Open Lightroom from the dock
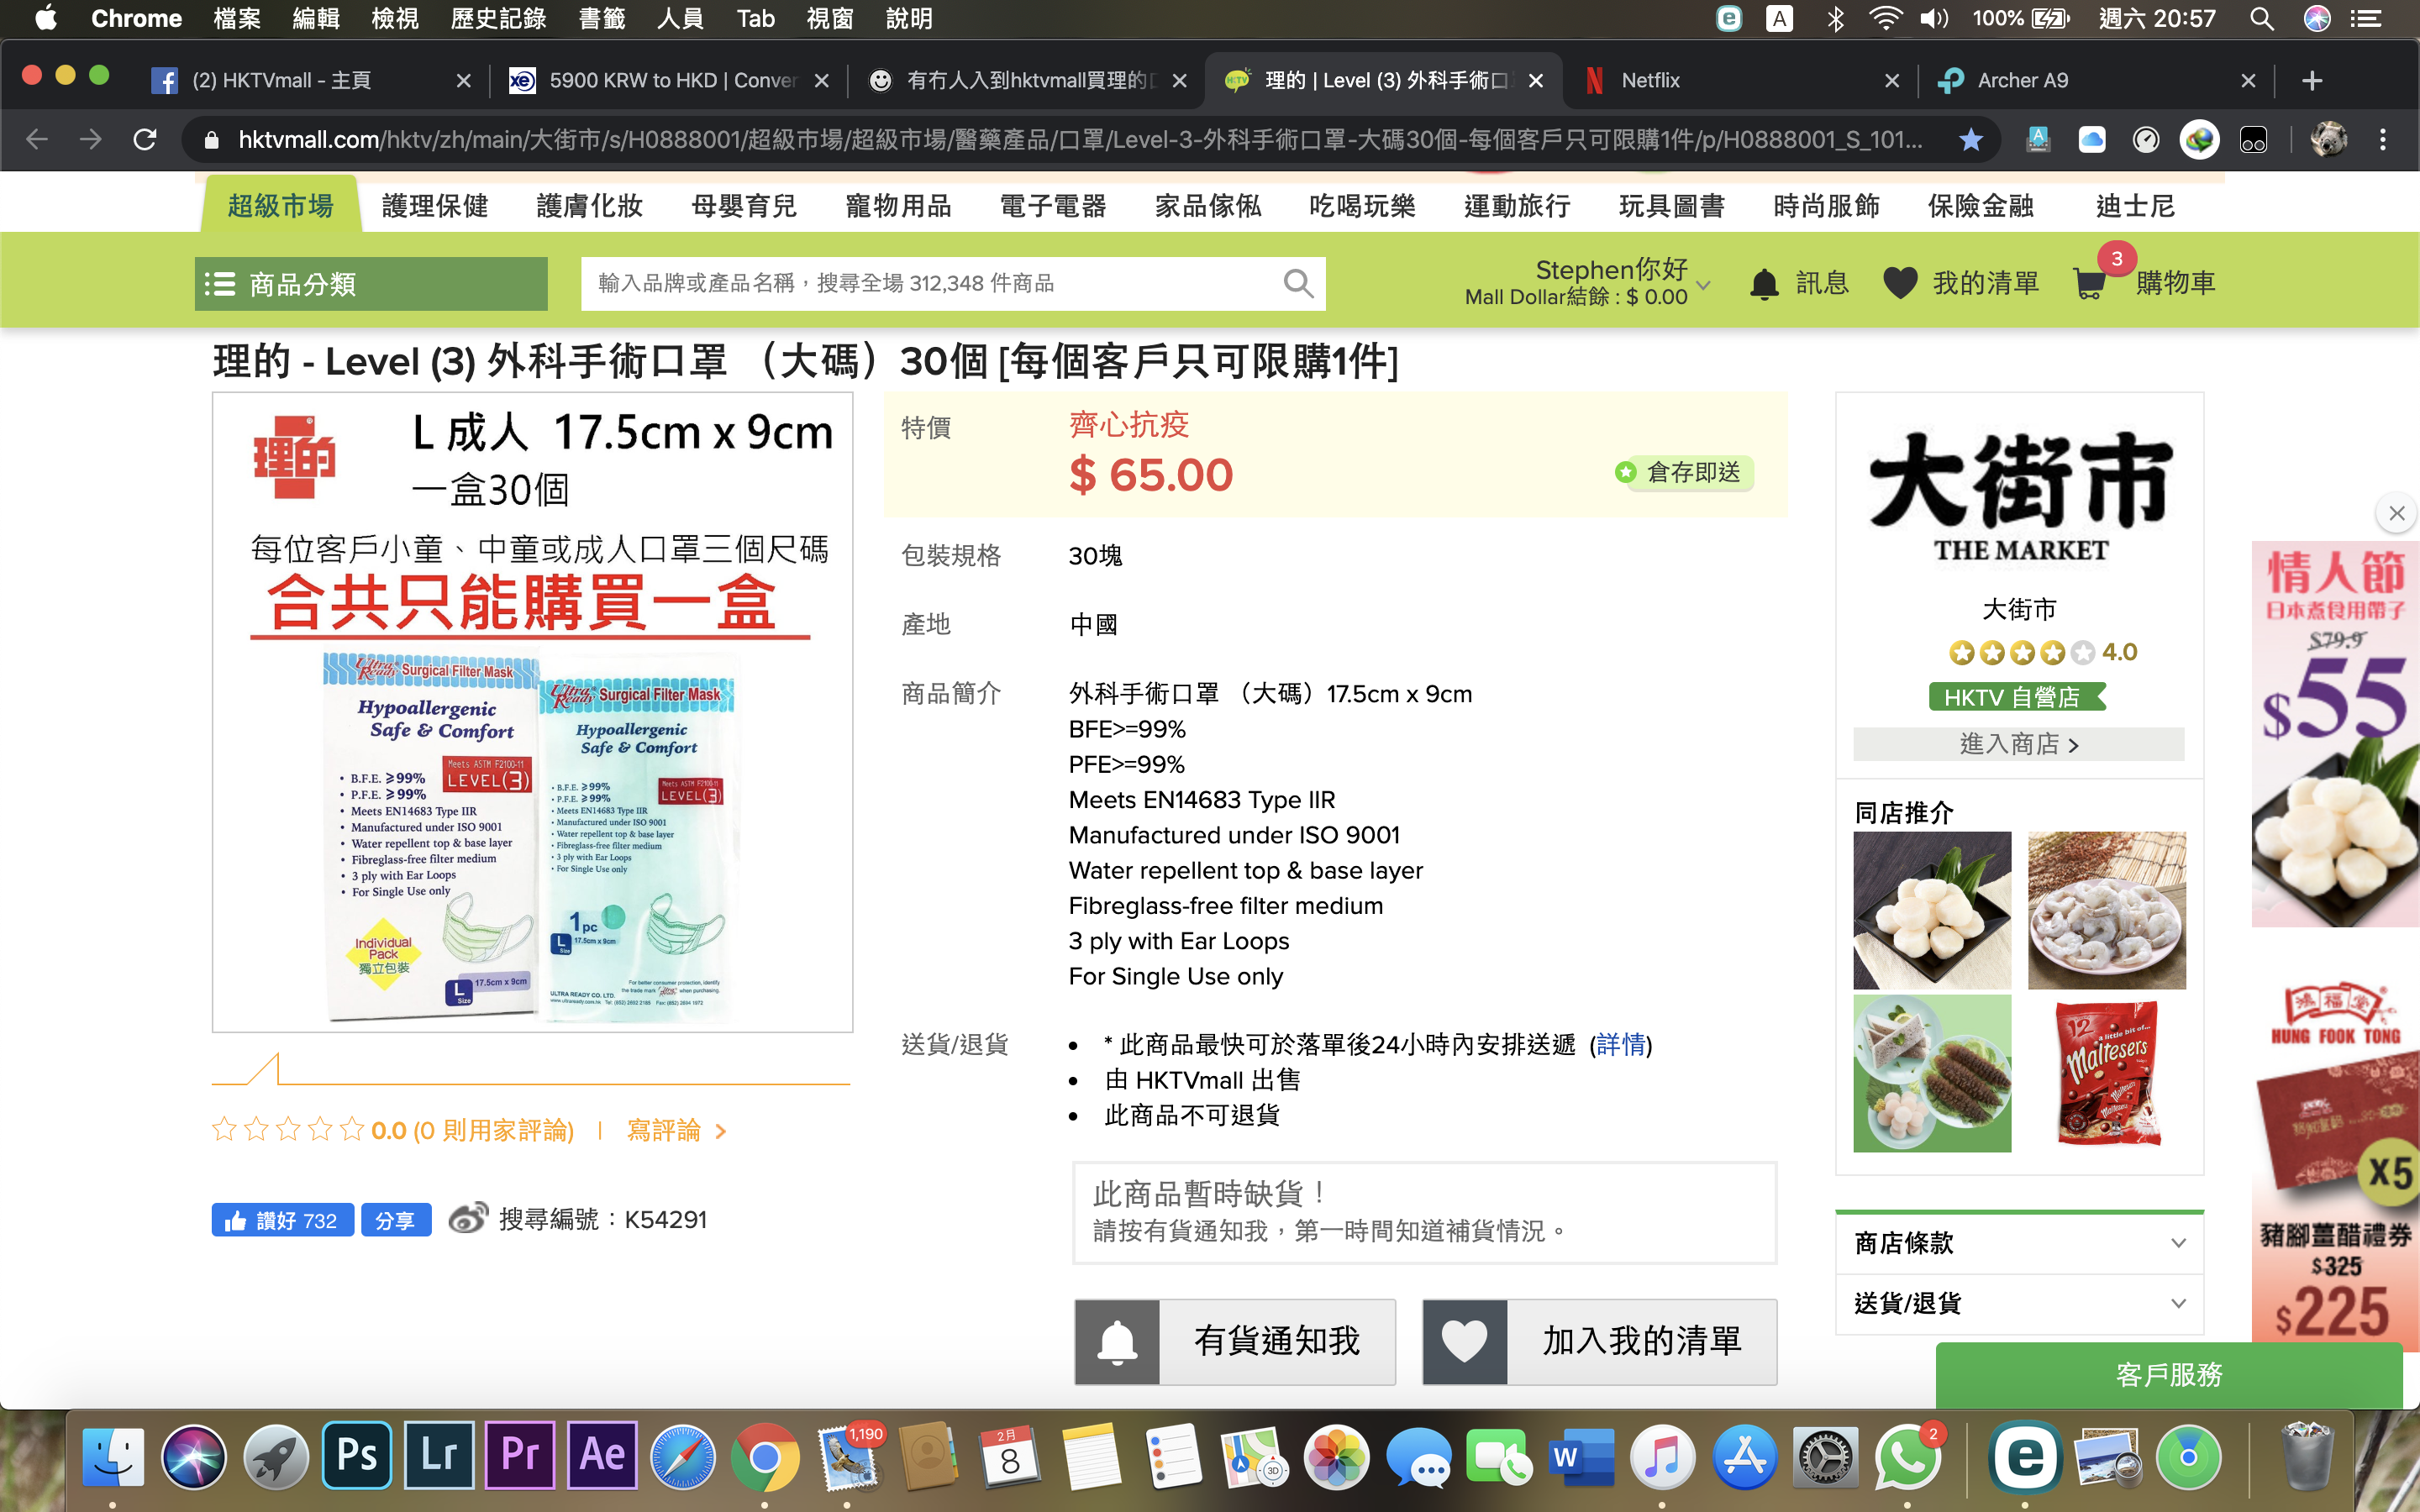2420x1512 pixels. click(439, 1455)
